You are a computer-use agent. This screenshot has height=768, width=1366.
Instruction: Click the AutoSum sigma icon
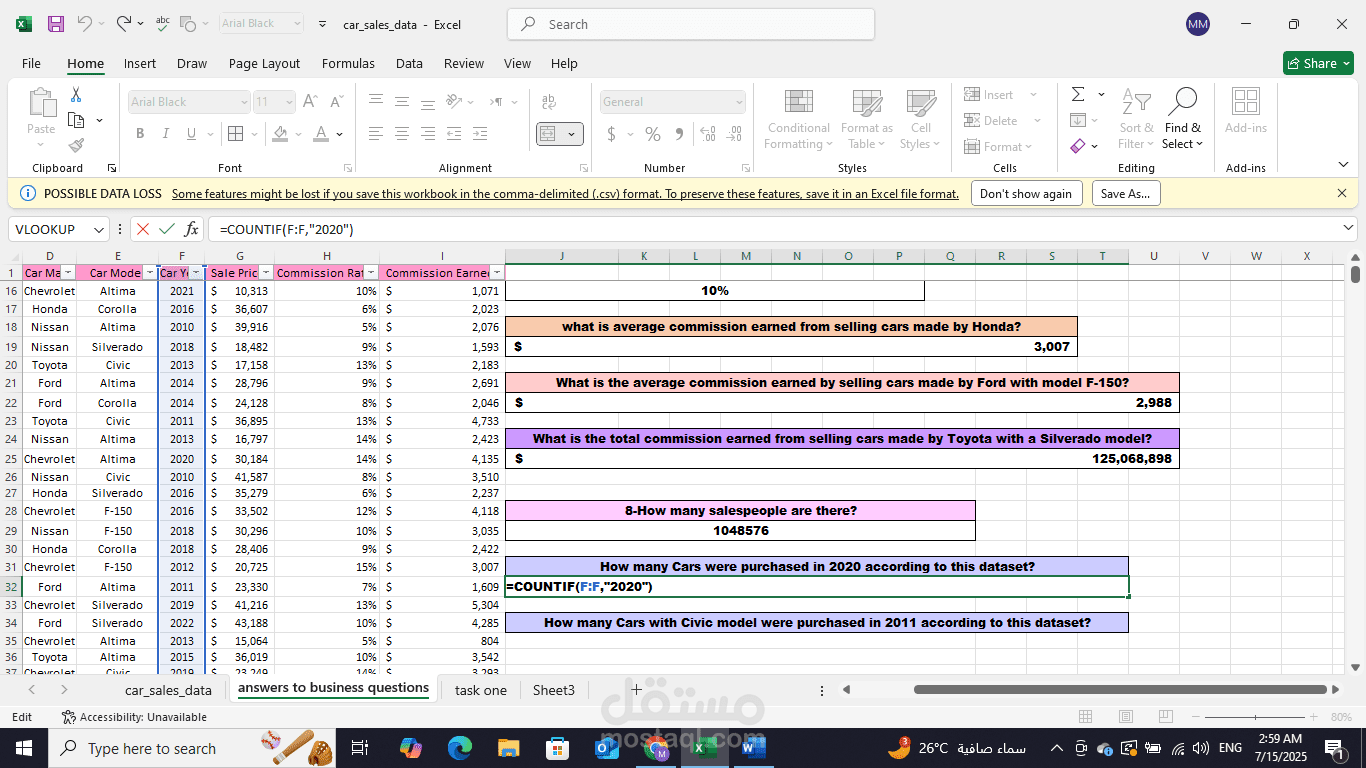point(1078,95)
